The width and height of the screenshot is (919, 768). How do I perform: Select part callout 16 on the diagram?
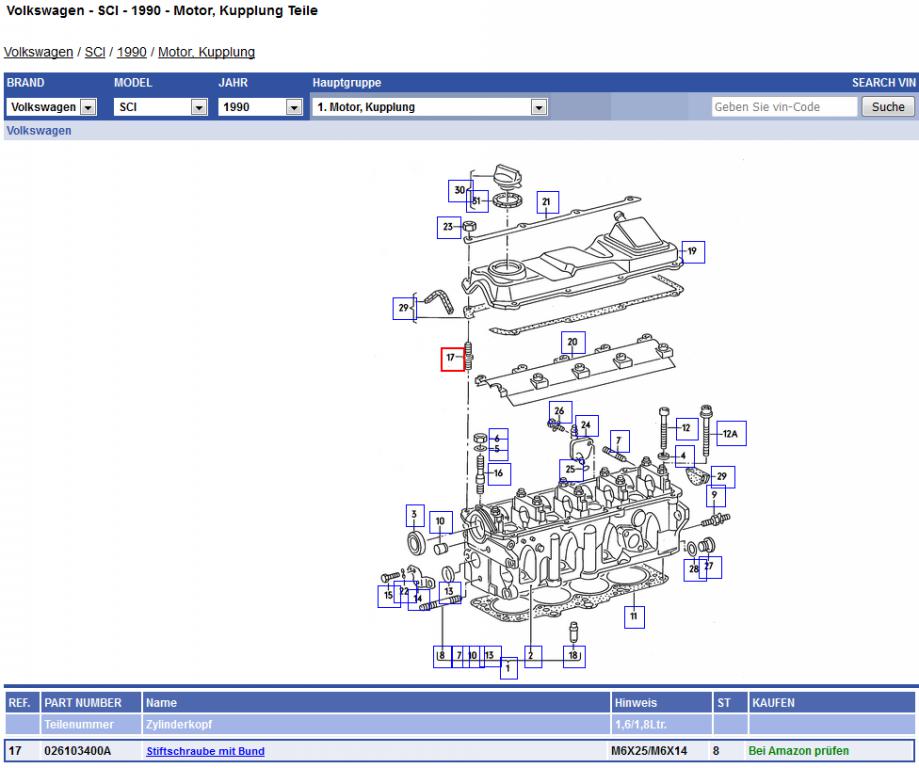coord(498,472)
